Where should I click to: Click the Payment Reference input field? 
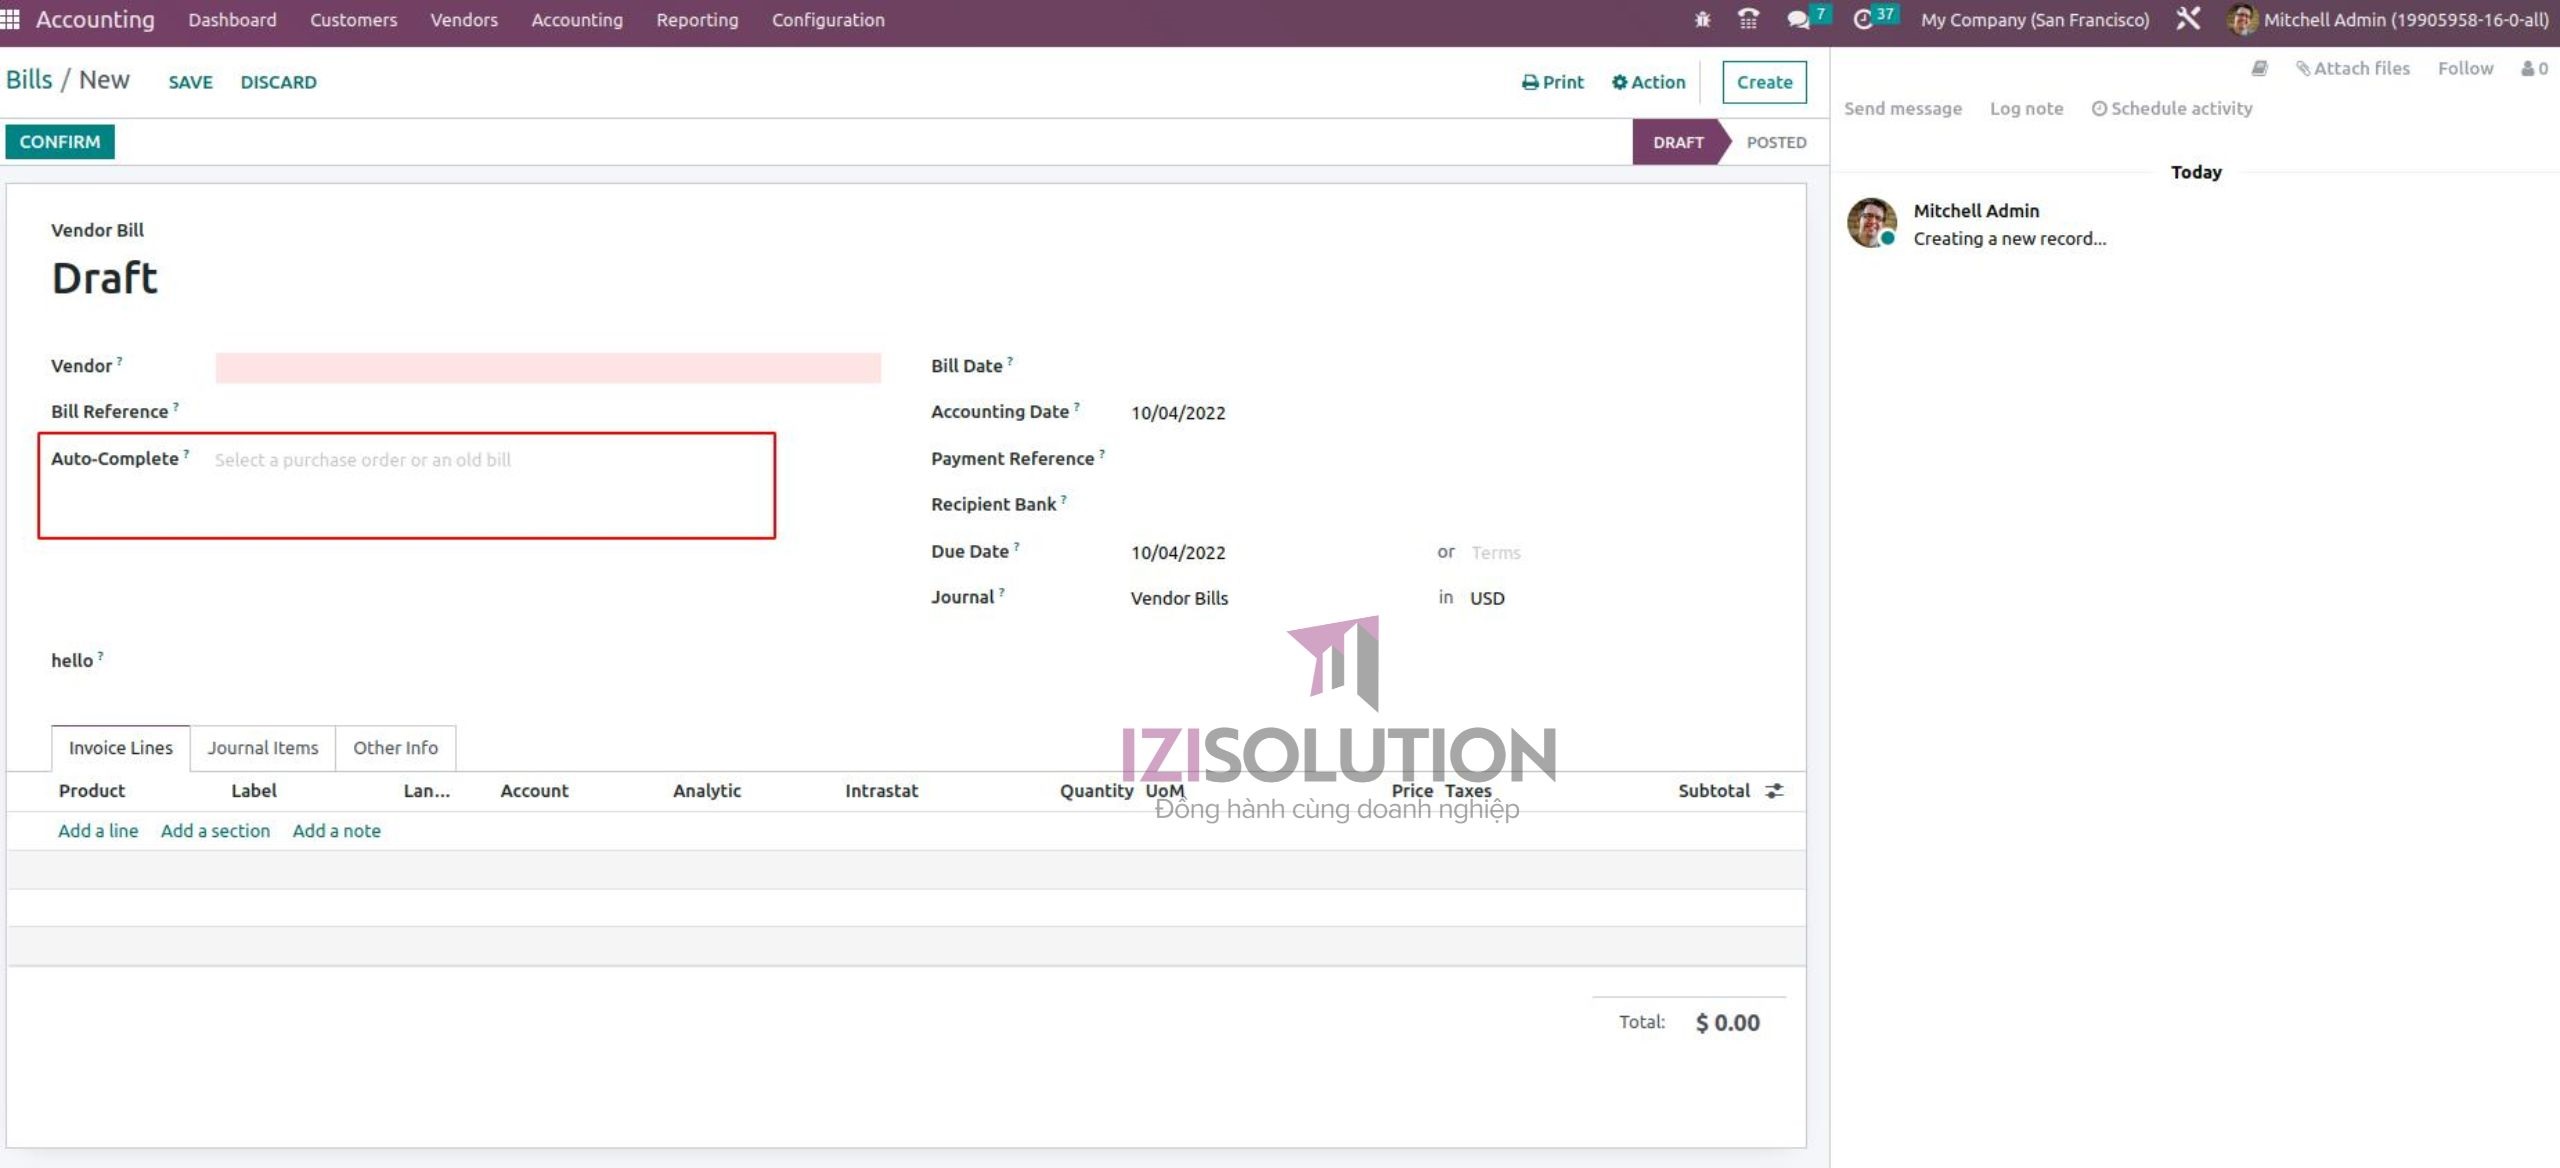pyautogui.click(x=1250, y=458)
